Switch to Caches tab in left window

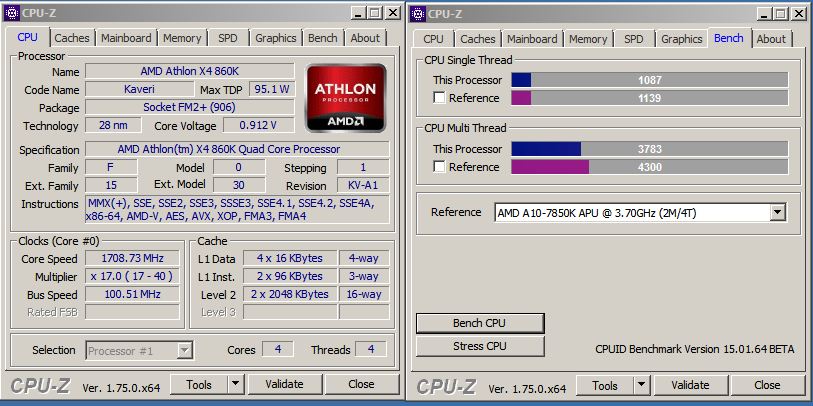point(72,38)
